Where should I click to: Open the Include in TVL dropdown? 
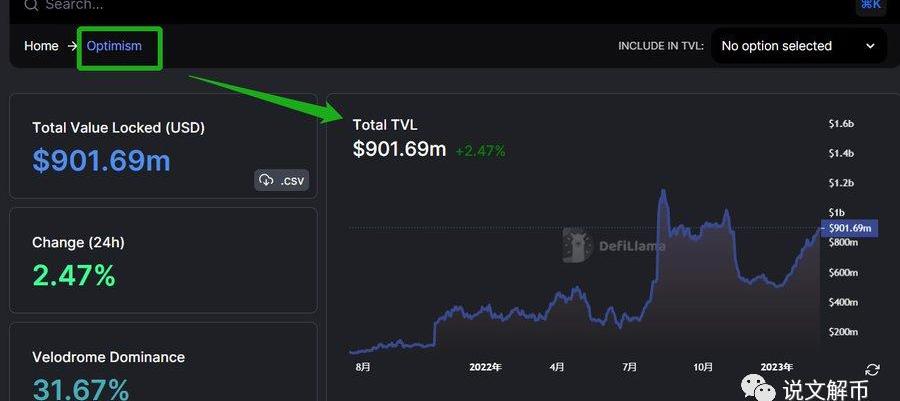(x=797, y=46)
